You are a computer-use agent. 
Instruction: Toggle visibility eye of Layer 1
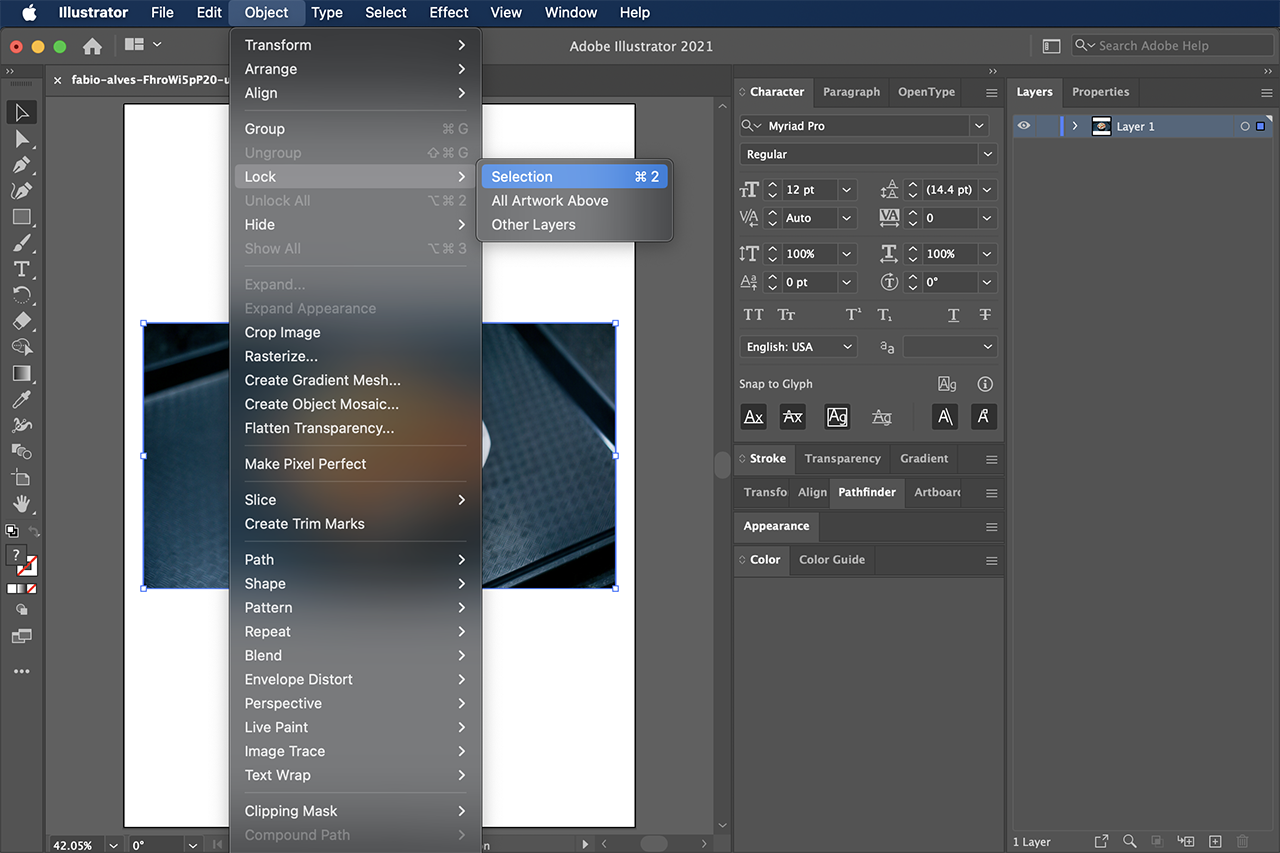[x=1023, y=126]
